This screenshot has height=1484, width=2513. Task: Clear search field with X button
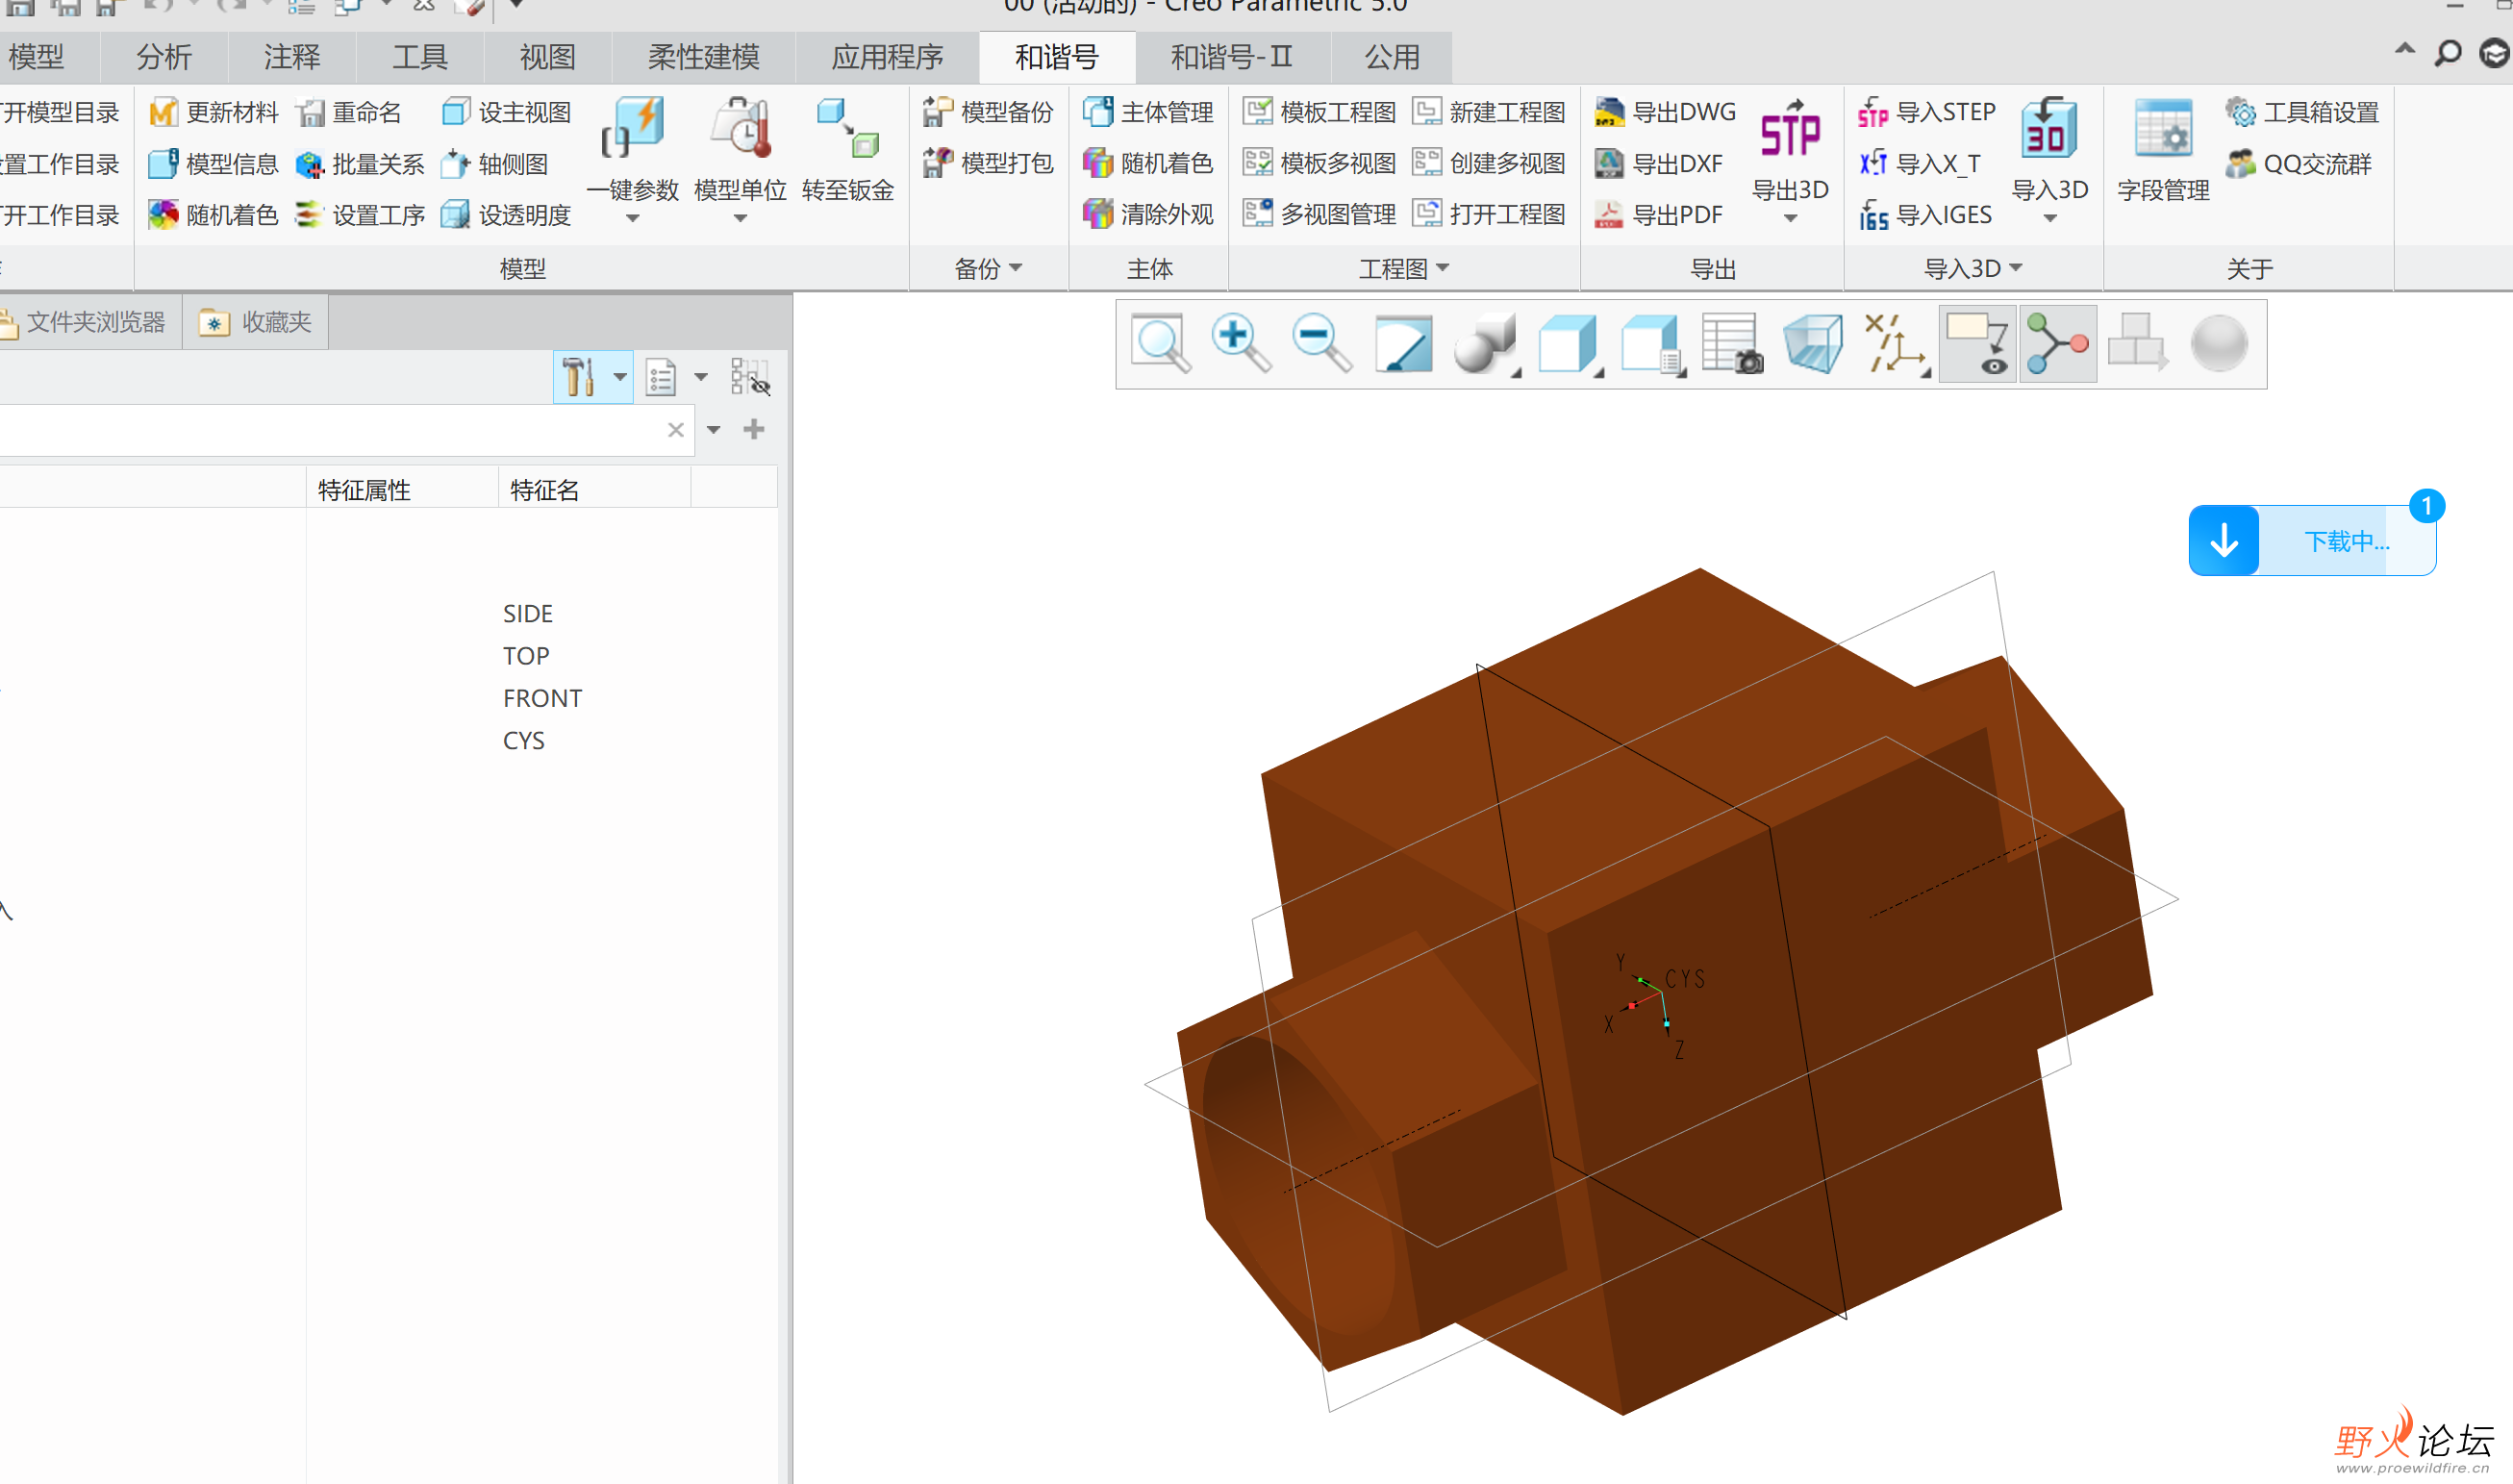coord(676,430)
